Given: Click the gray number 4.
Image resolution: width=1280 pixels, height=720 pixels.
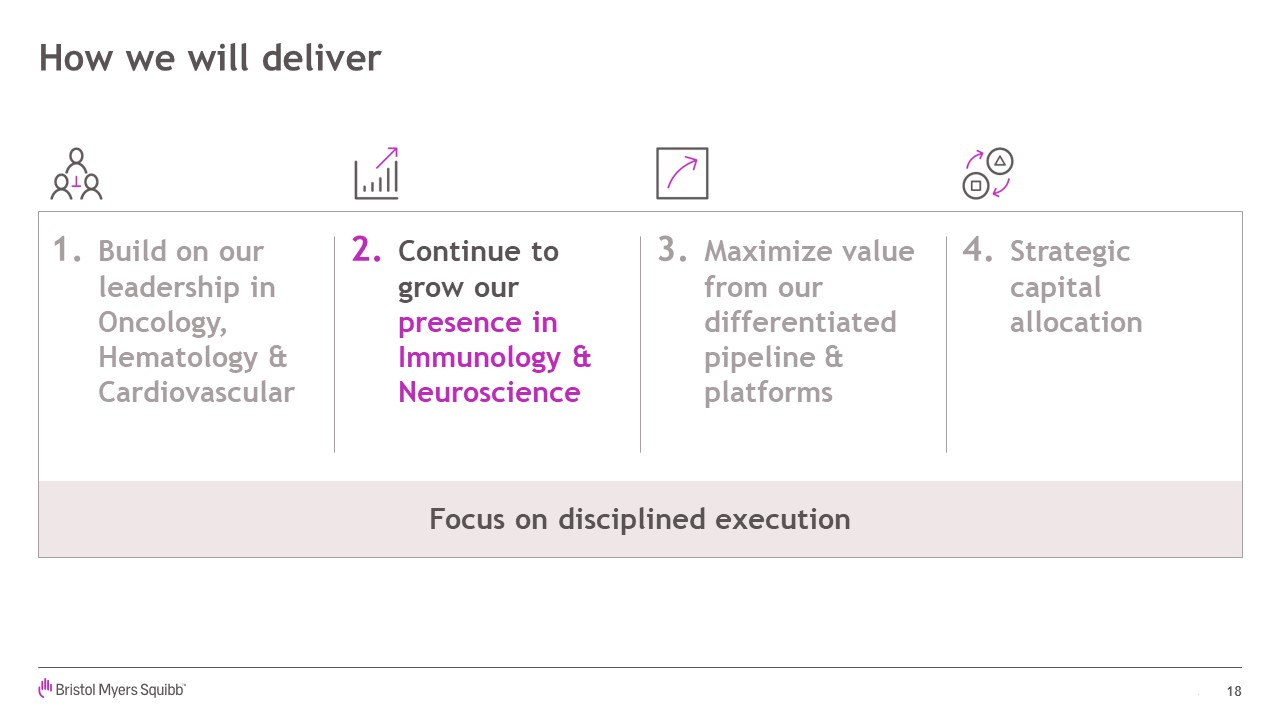Looking at the screenshot, I should (x=978, y=250).
